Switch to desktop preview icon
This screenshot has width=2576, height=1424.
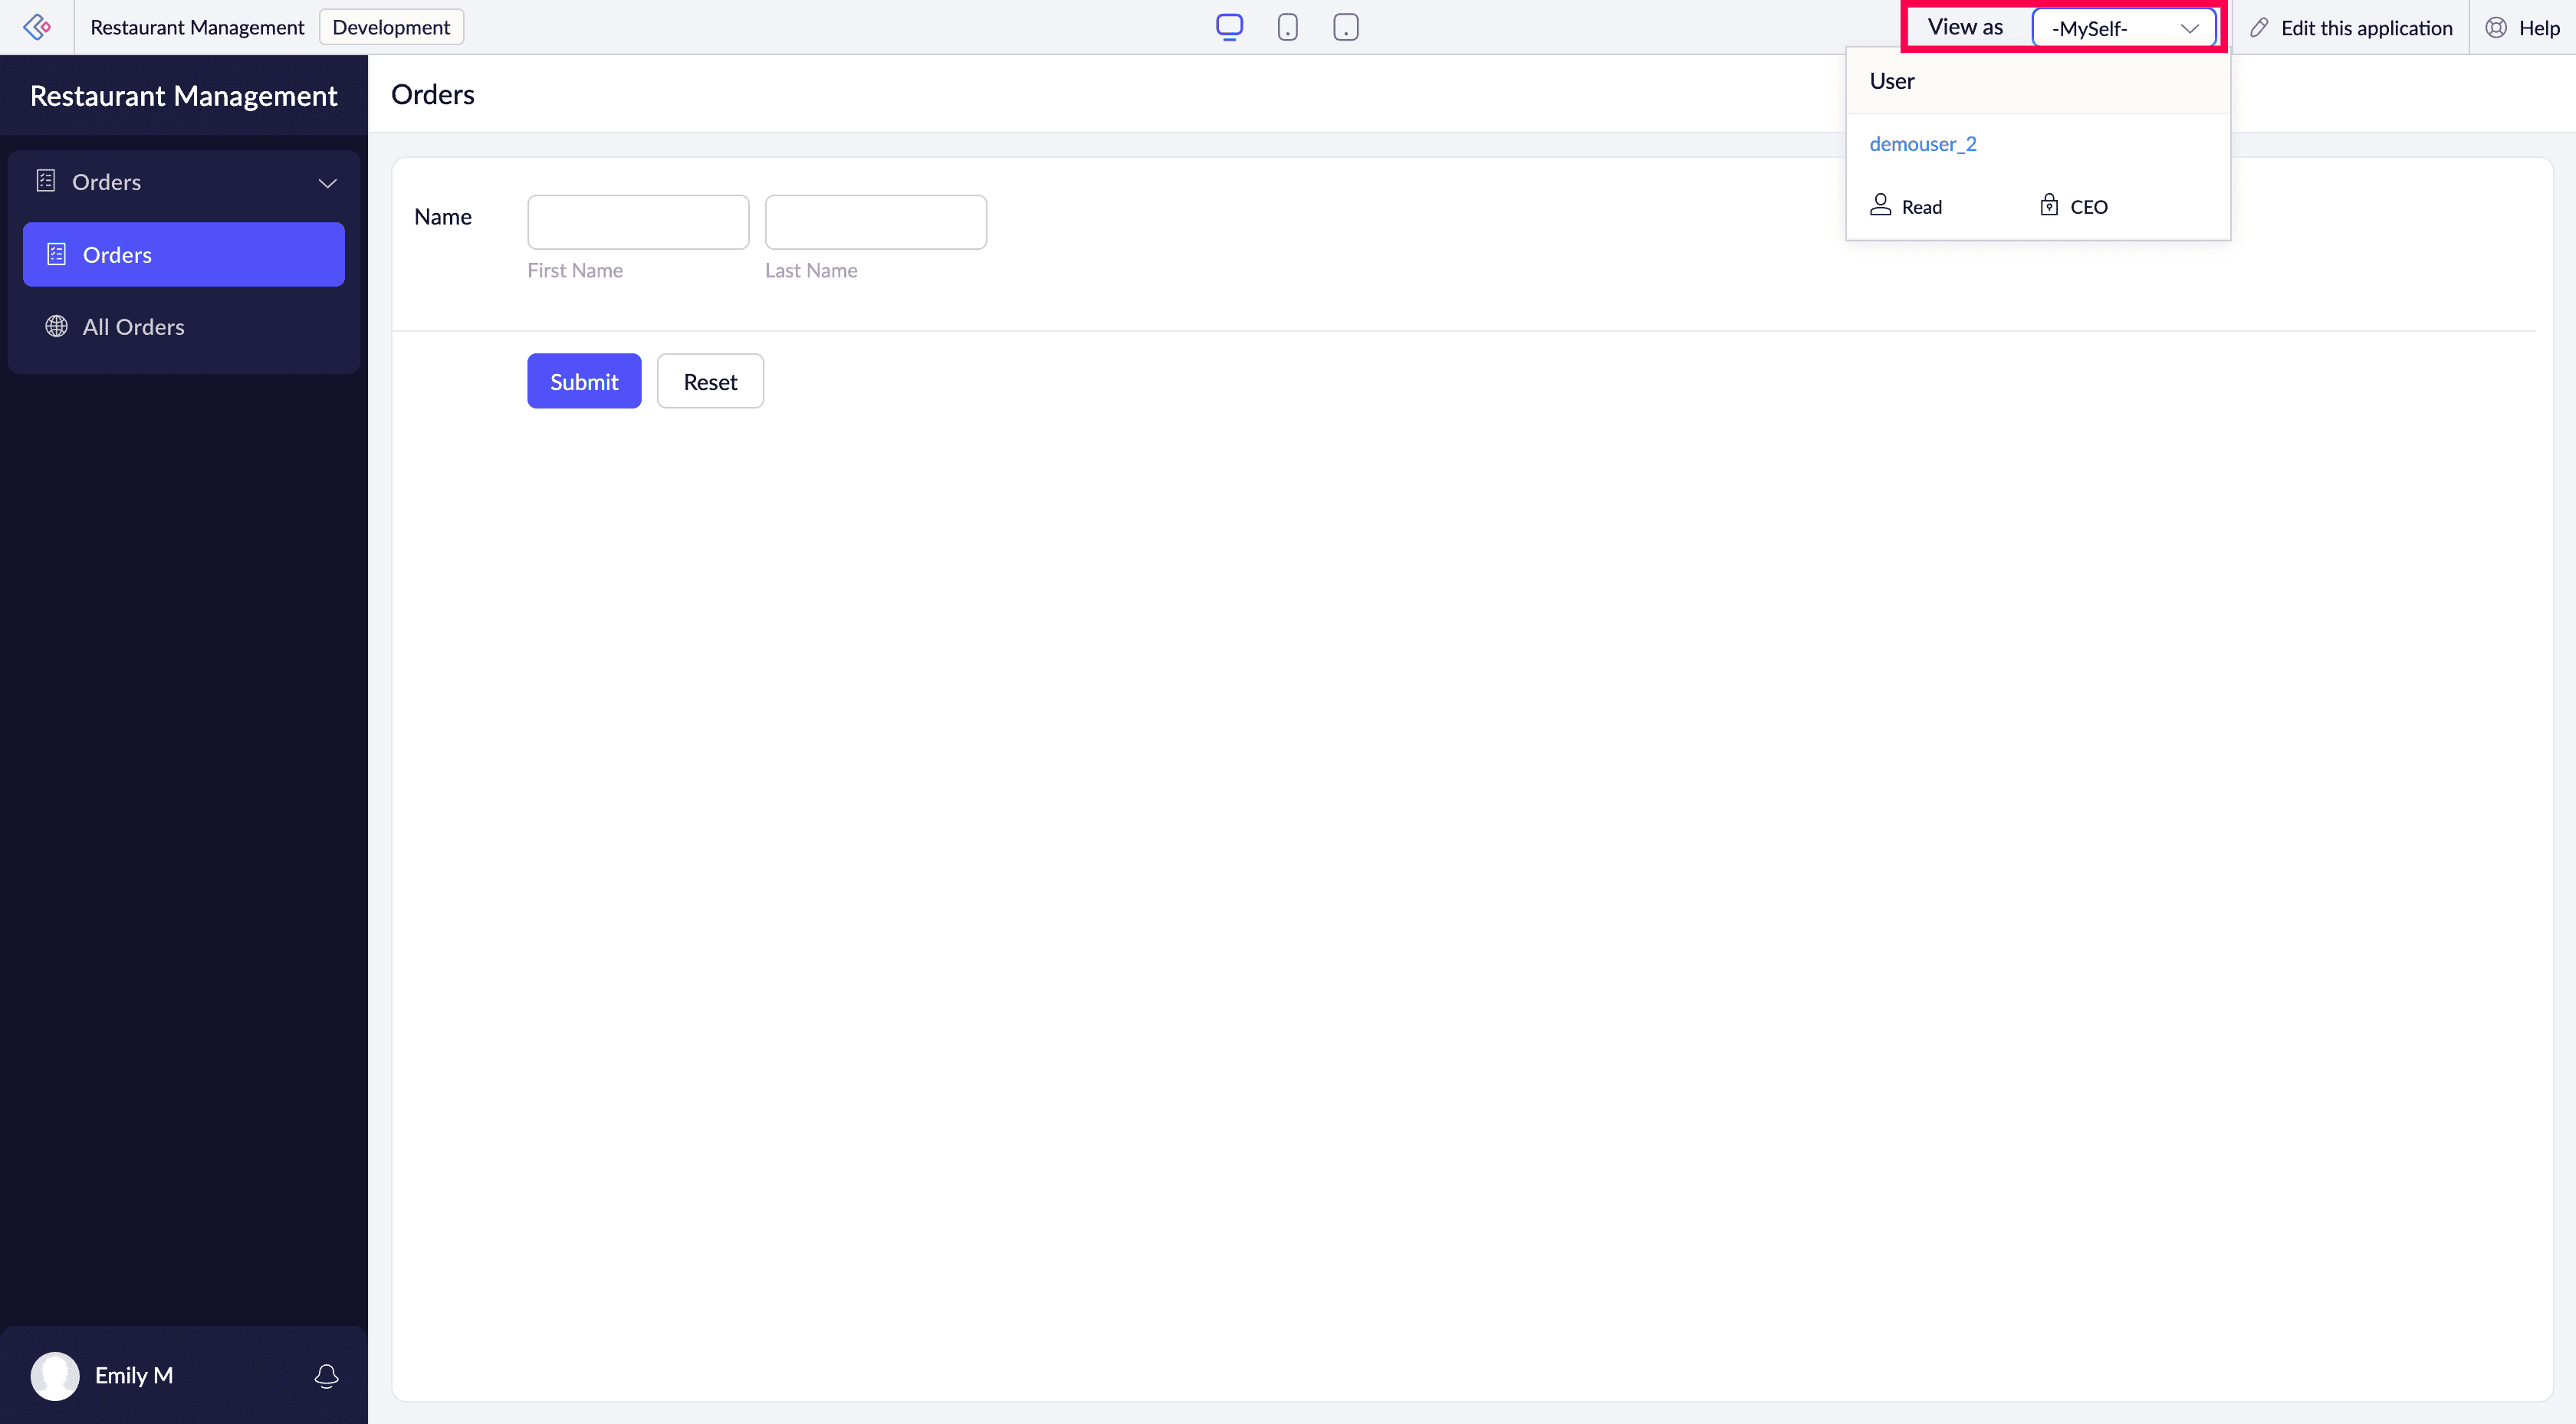1229,27
